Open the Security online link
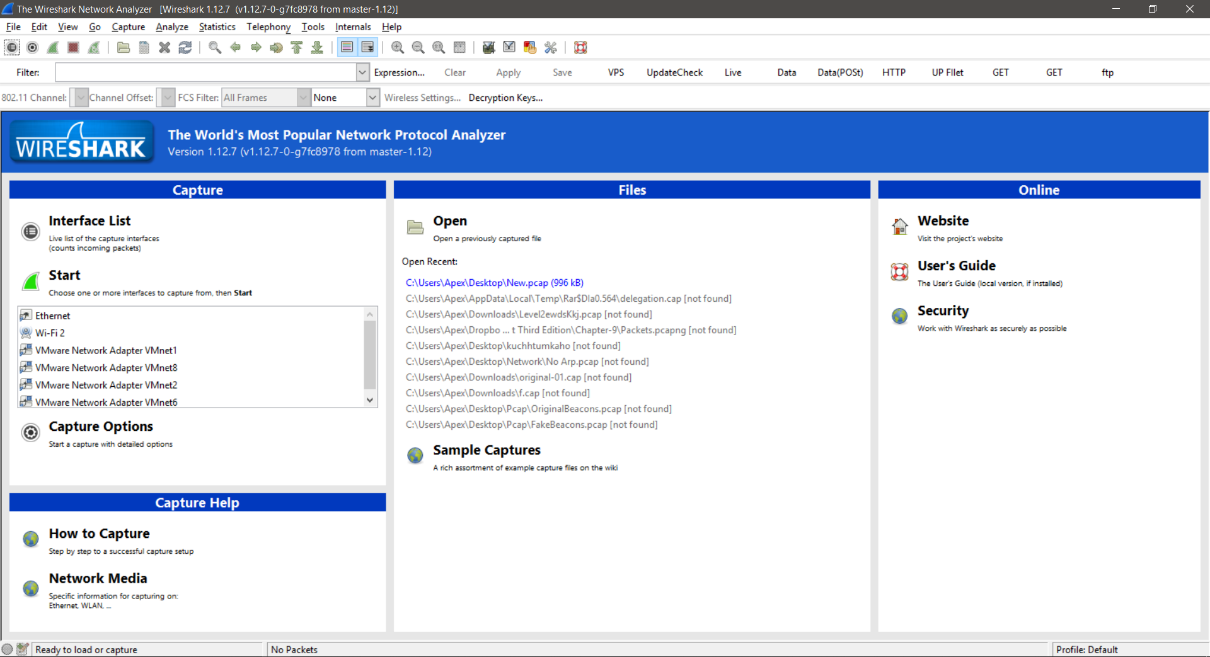This screenshot has height=657, width=1210. point(943,311)
